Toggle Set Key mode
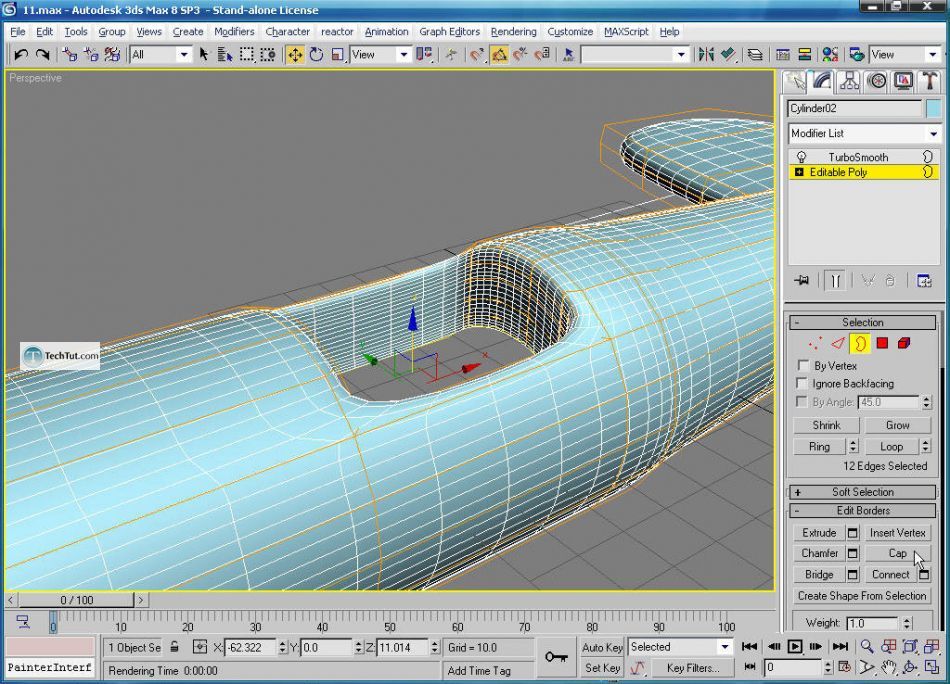 click(602, 668)
